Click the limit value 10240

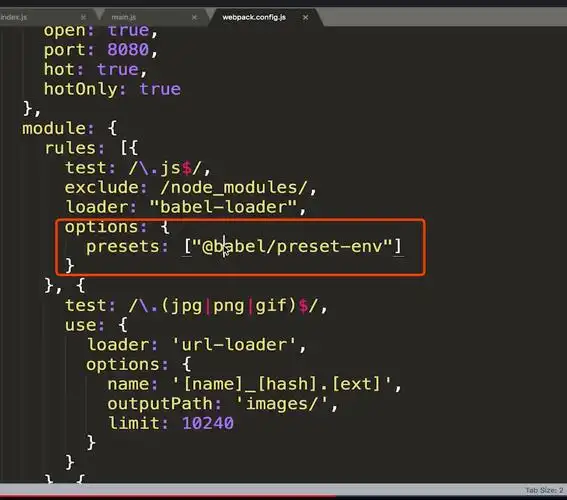208,423
